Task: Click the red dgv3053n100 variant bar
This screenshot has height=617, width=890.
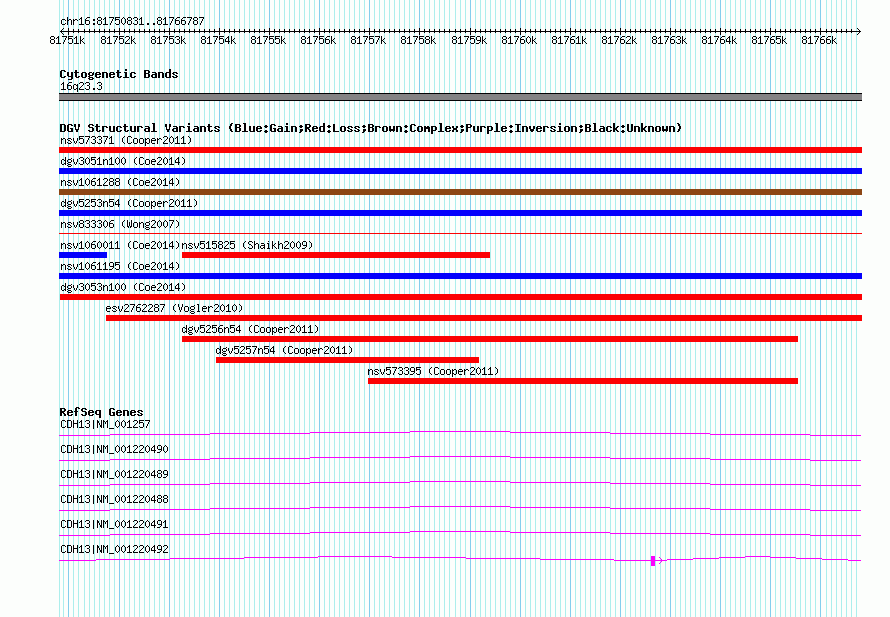Action: pos(460,297)
